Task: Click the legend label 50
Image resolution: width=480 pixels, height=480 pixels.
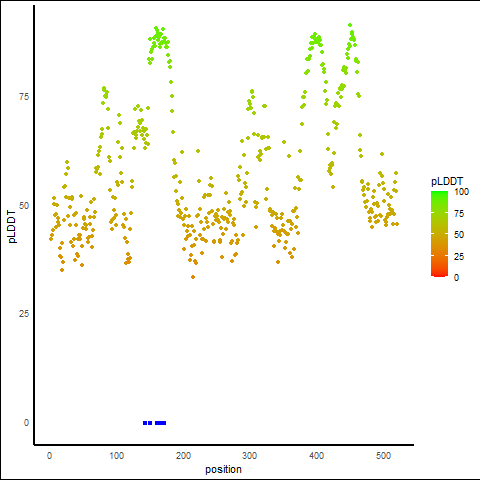Action: (x=459, y=235)
